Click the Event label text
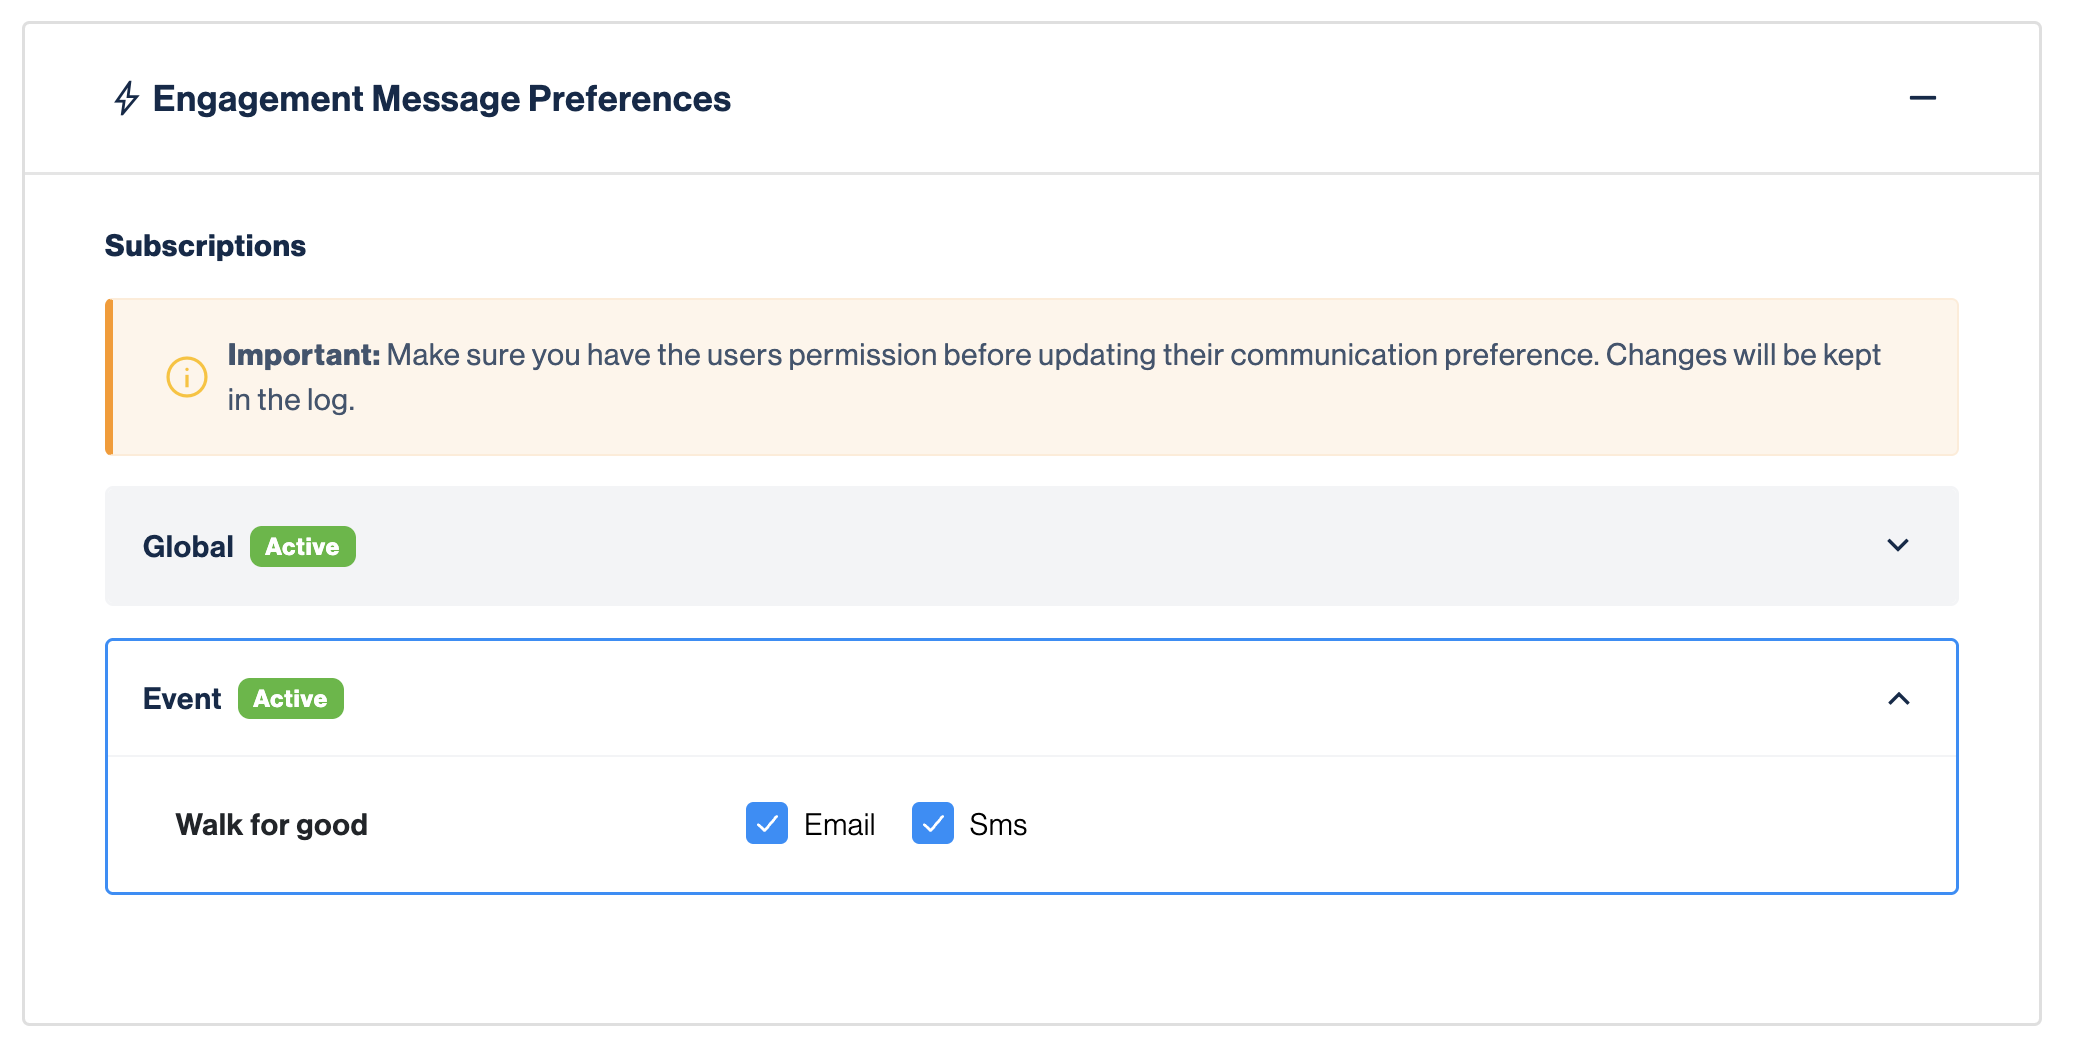Screen dimensions: 2074x1058 (x=181, y=699)
